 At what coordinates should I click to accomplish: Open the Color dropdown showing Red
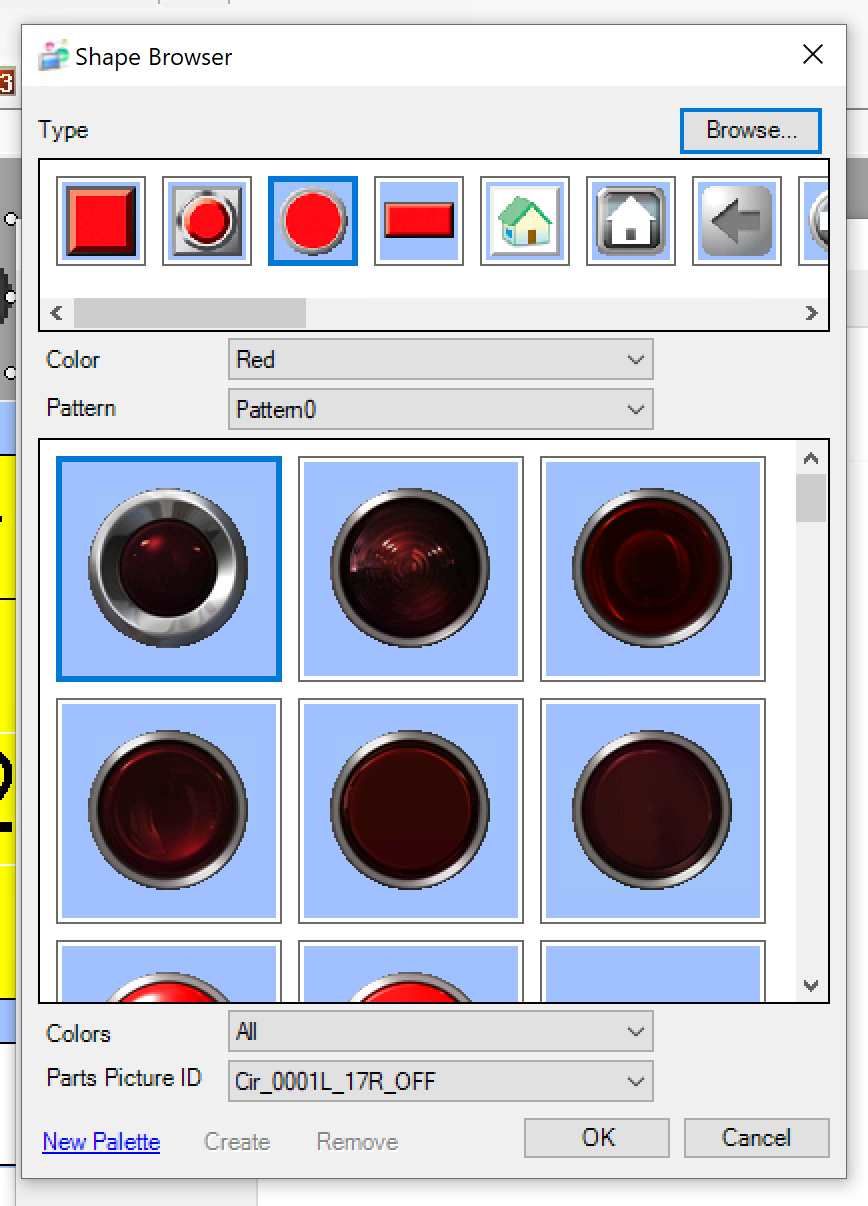[x=440, y=359]
